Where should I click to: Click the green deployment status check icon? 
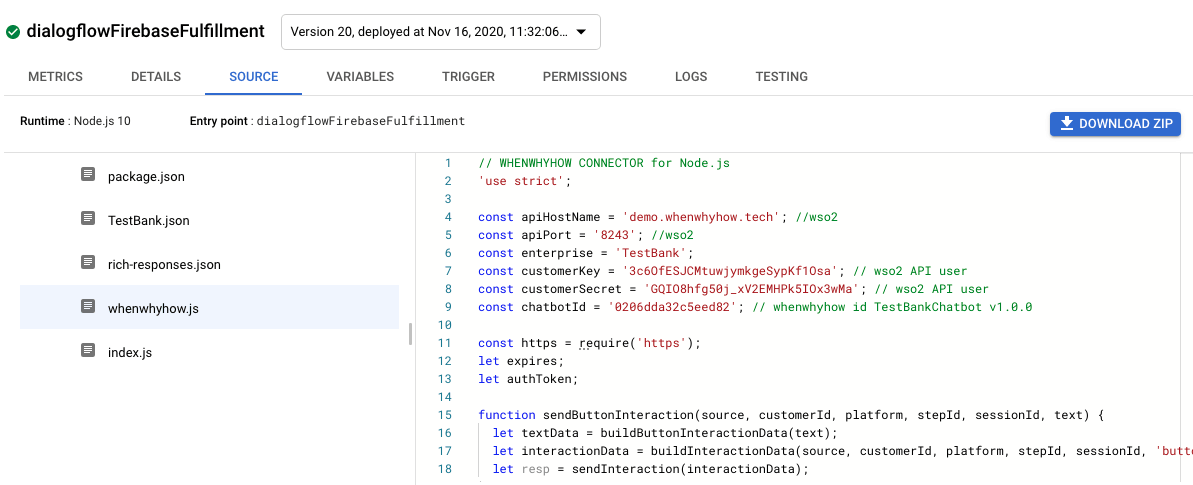pos(13,32)
